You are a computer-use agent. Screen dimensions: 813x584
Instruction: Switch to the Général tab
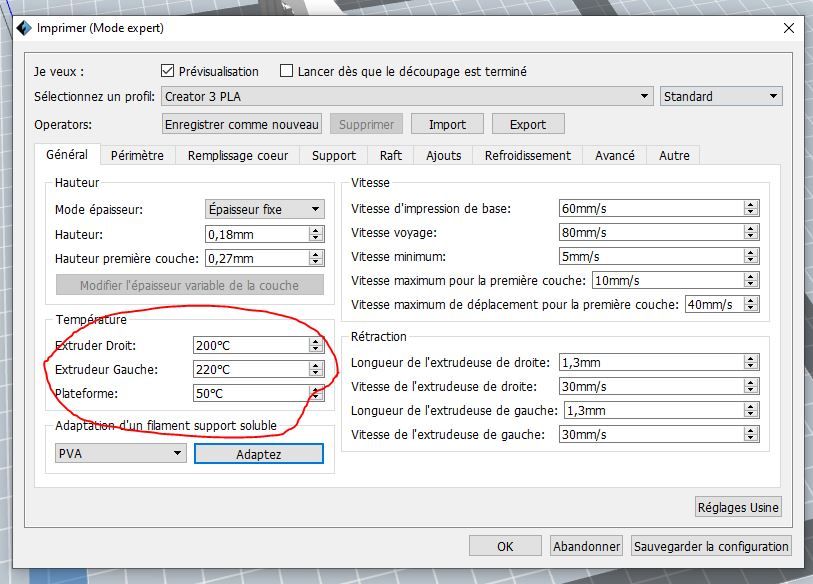pos(67,155)
